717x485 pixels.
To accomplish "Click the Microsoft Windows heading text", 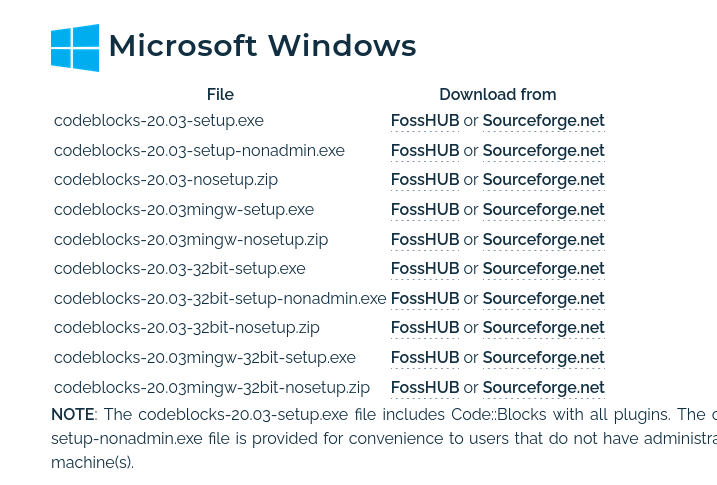I will tap(262, 46).
